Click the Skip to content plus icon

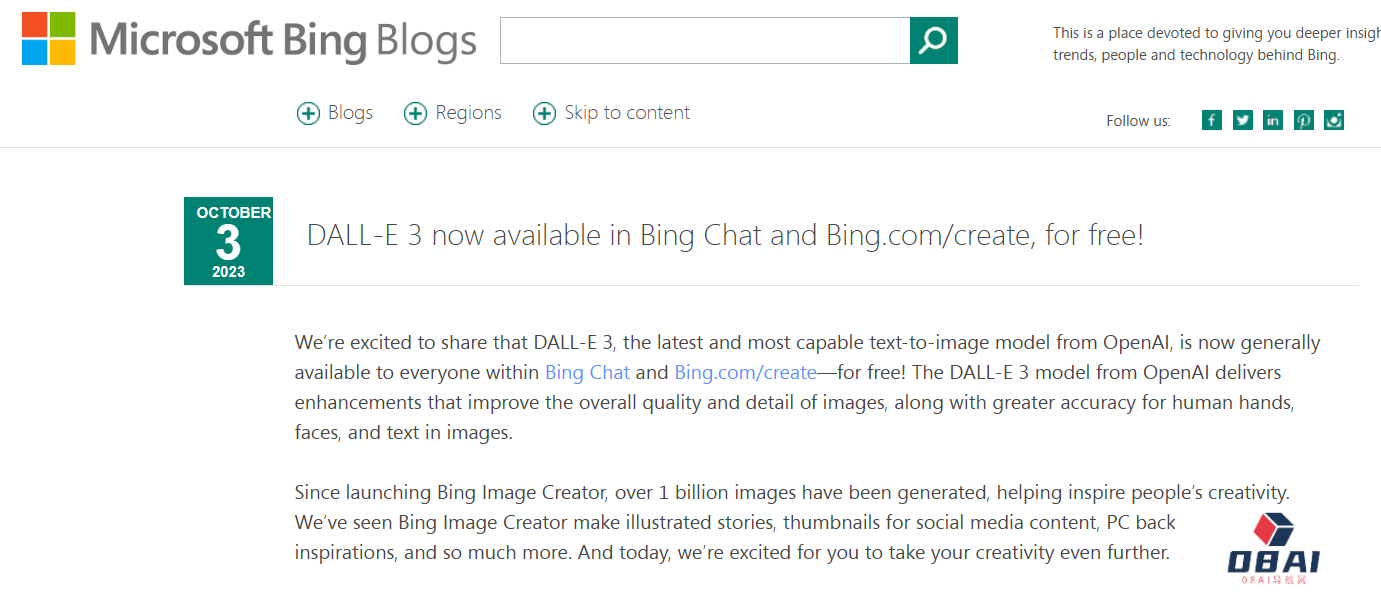[544, 114]
